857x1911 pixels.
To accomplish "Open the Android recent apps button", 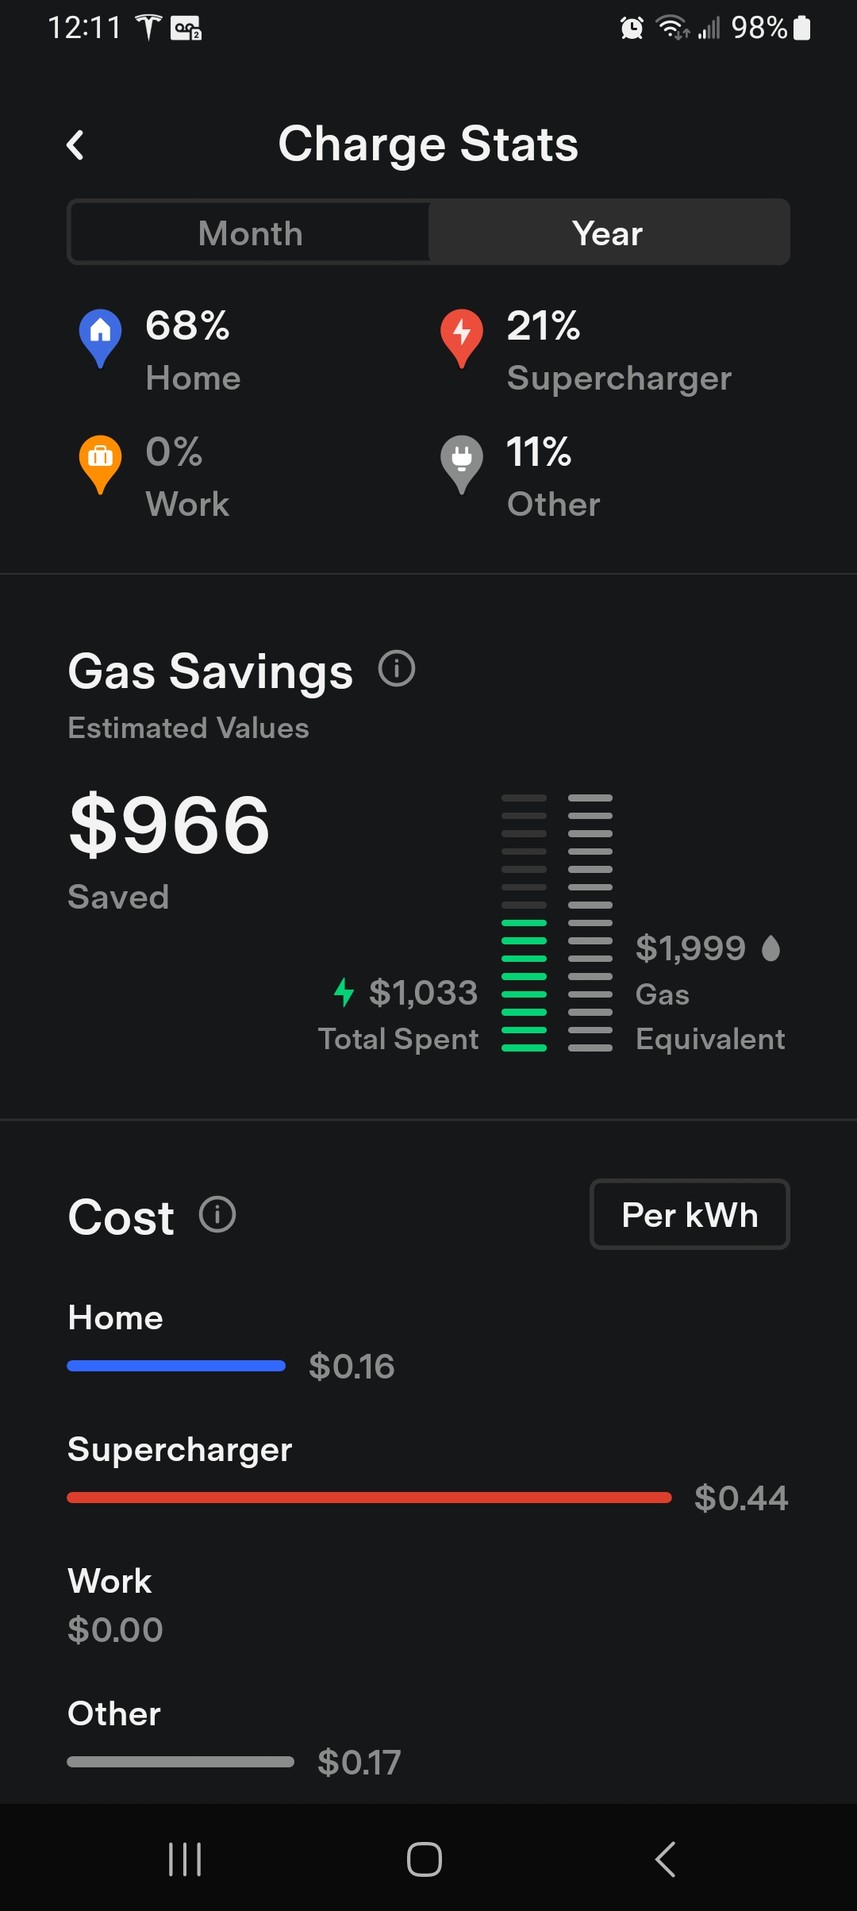I will click(185, 1859).
